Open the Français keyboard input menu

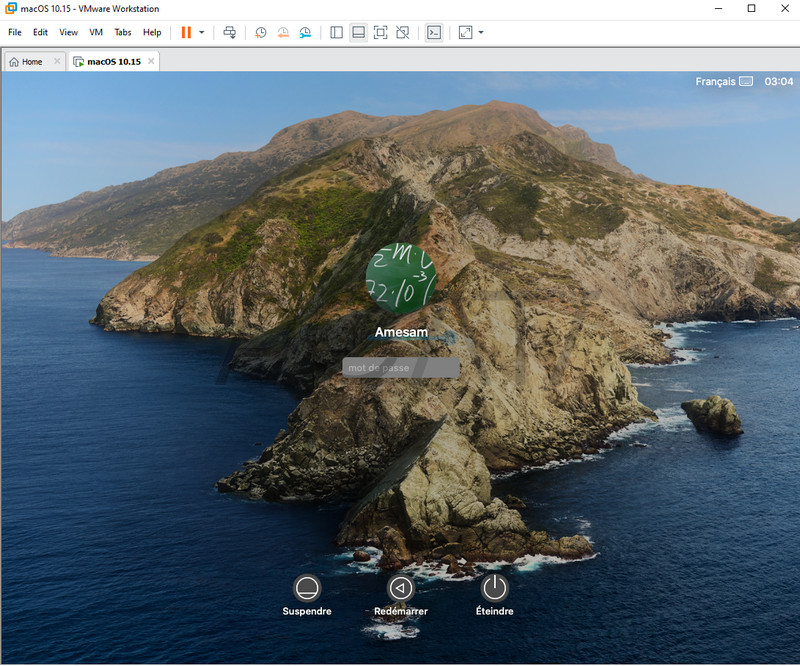tap(724, 82)
